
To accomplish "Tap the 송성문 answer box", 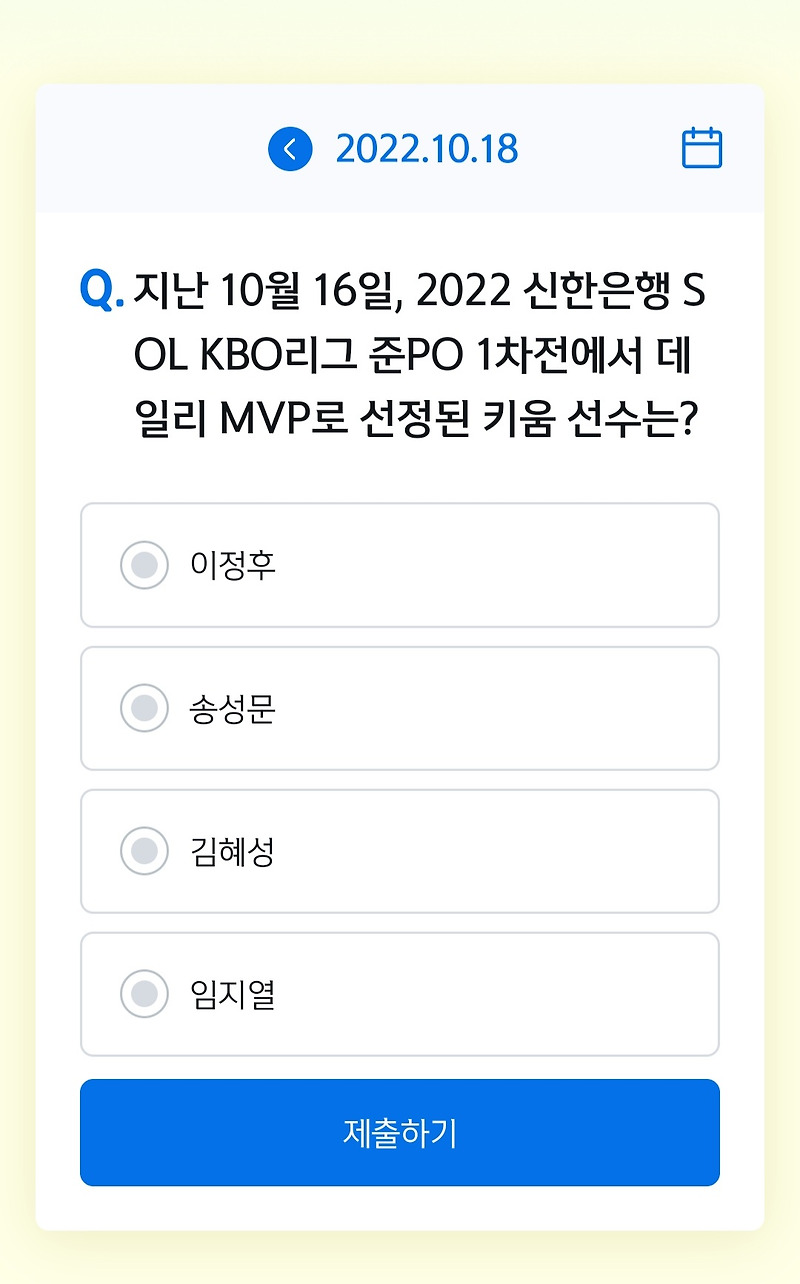I will (400, 708).
